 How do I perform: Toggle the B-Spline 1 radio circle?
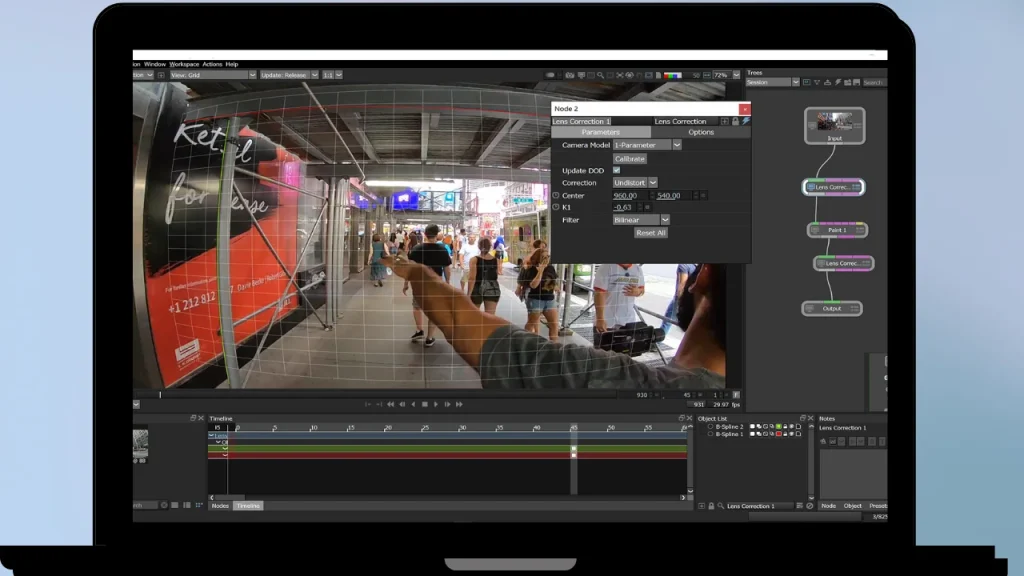click(x=711, y=434)
